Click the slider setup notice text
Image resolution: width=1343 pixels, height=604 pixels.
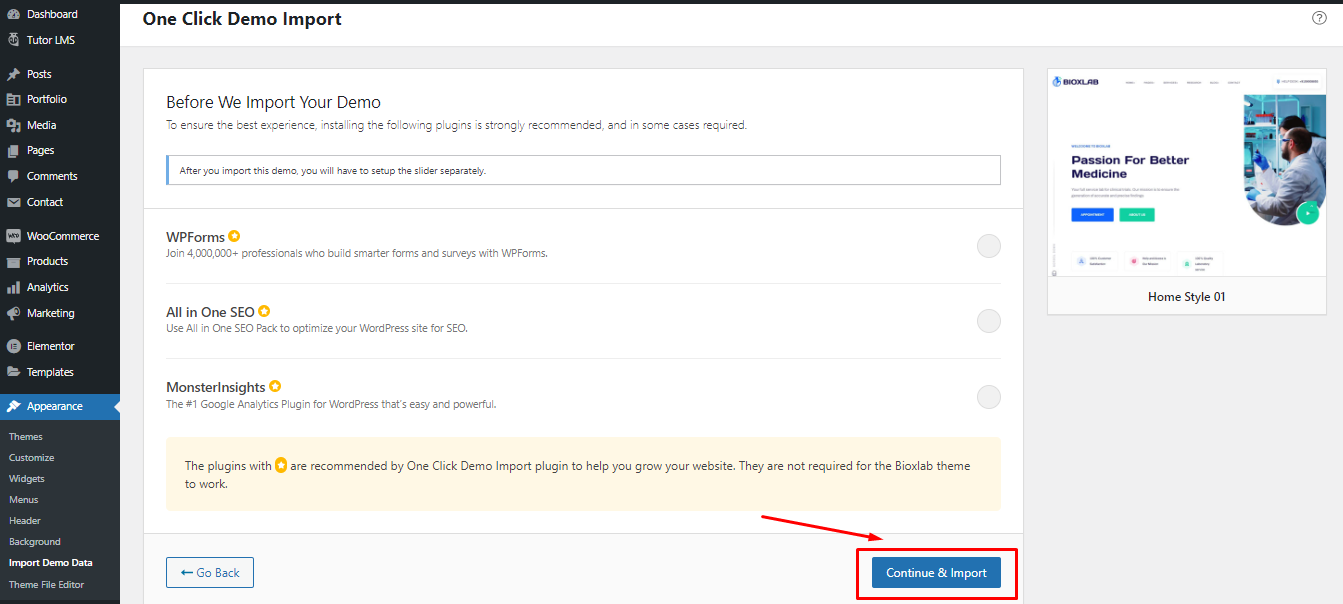point(333,171)
